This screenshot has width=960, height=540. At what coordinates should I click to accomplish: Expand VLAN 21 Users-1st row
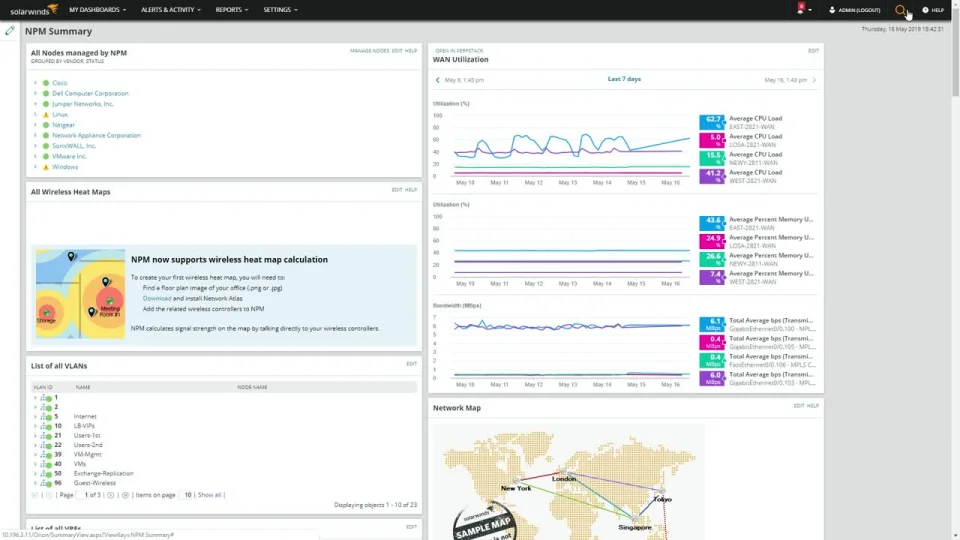(x=35, y=435)
